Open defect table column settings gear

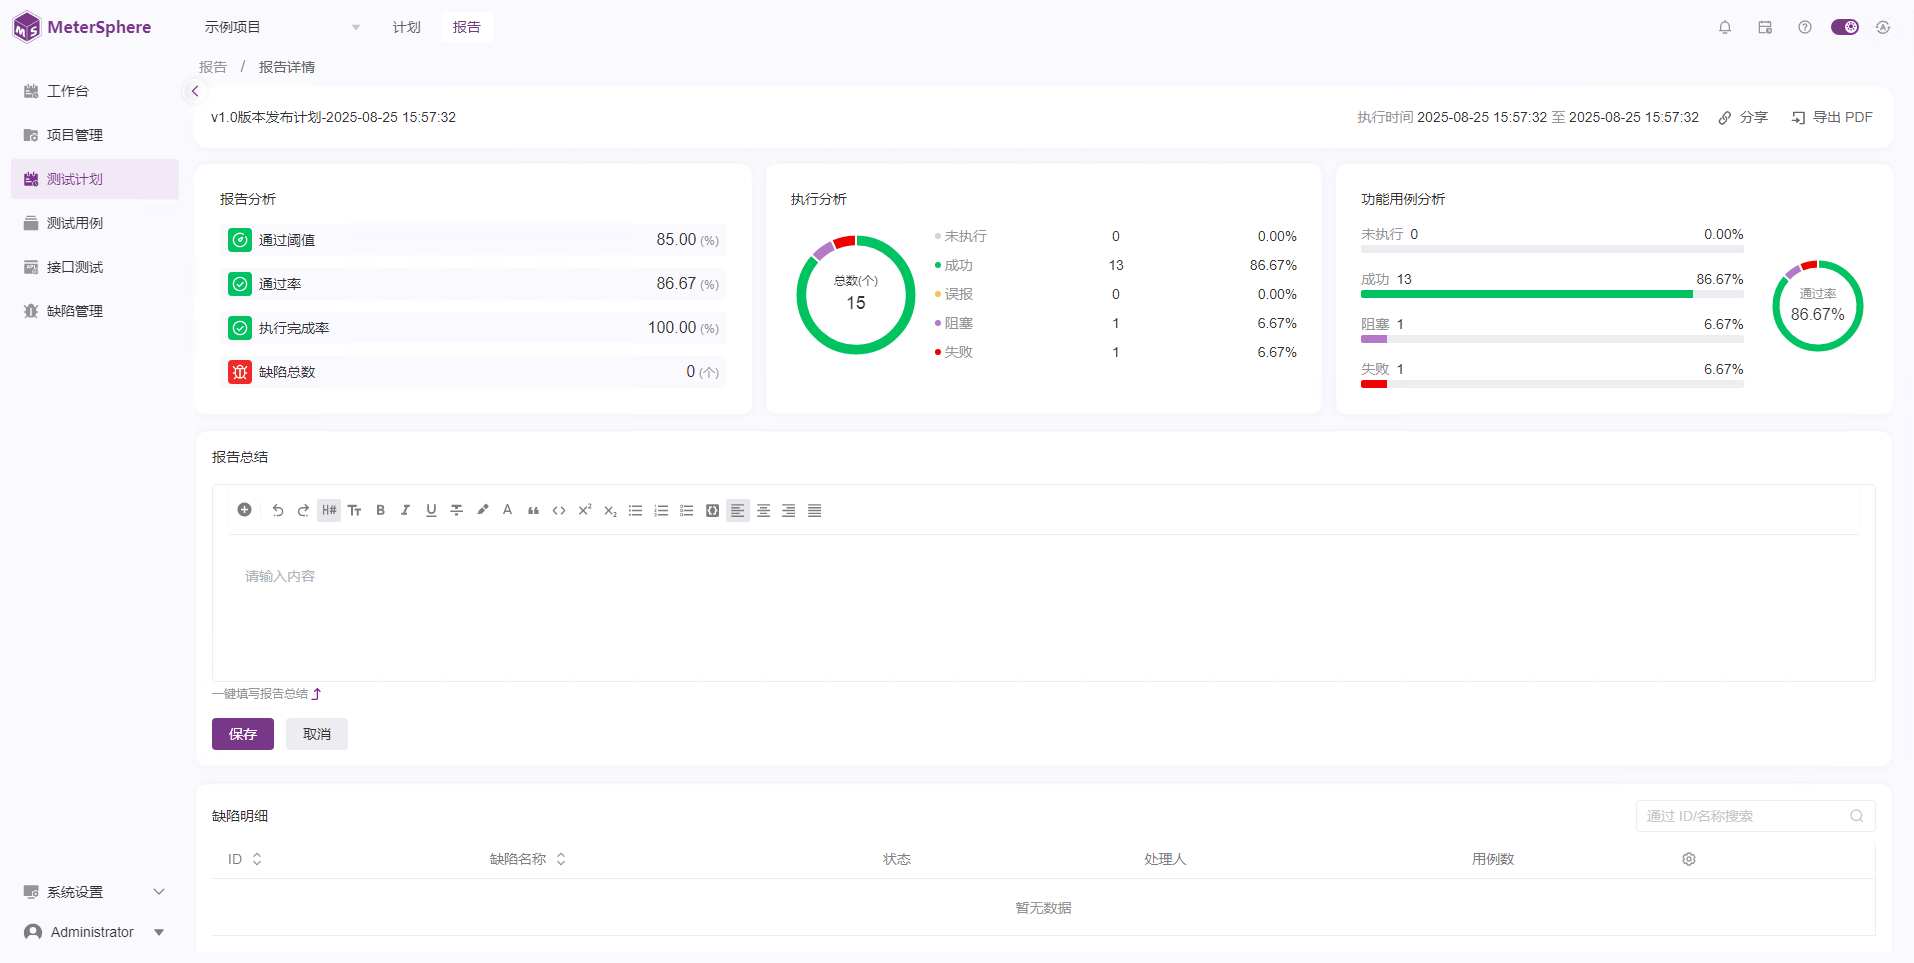pos(1689,859)
